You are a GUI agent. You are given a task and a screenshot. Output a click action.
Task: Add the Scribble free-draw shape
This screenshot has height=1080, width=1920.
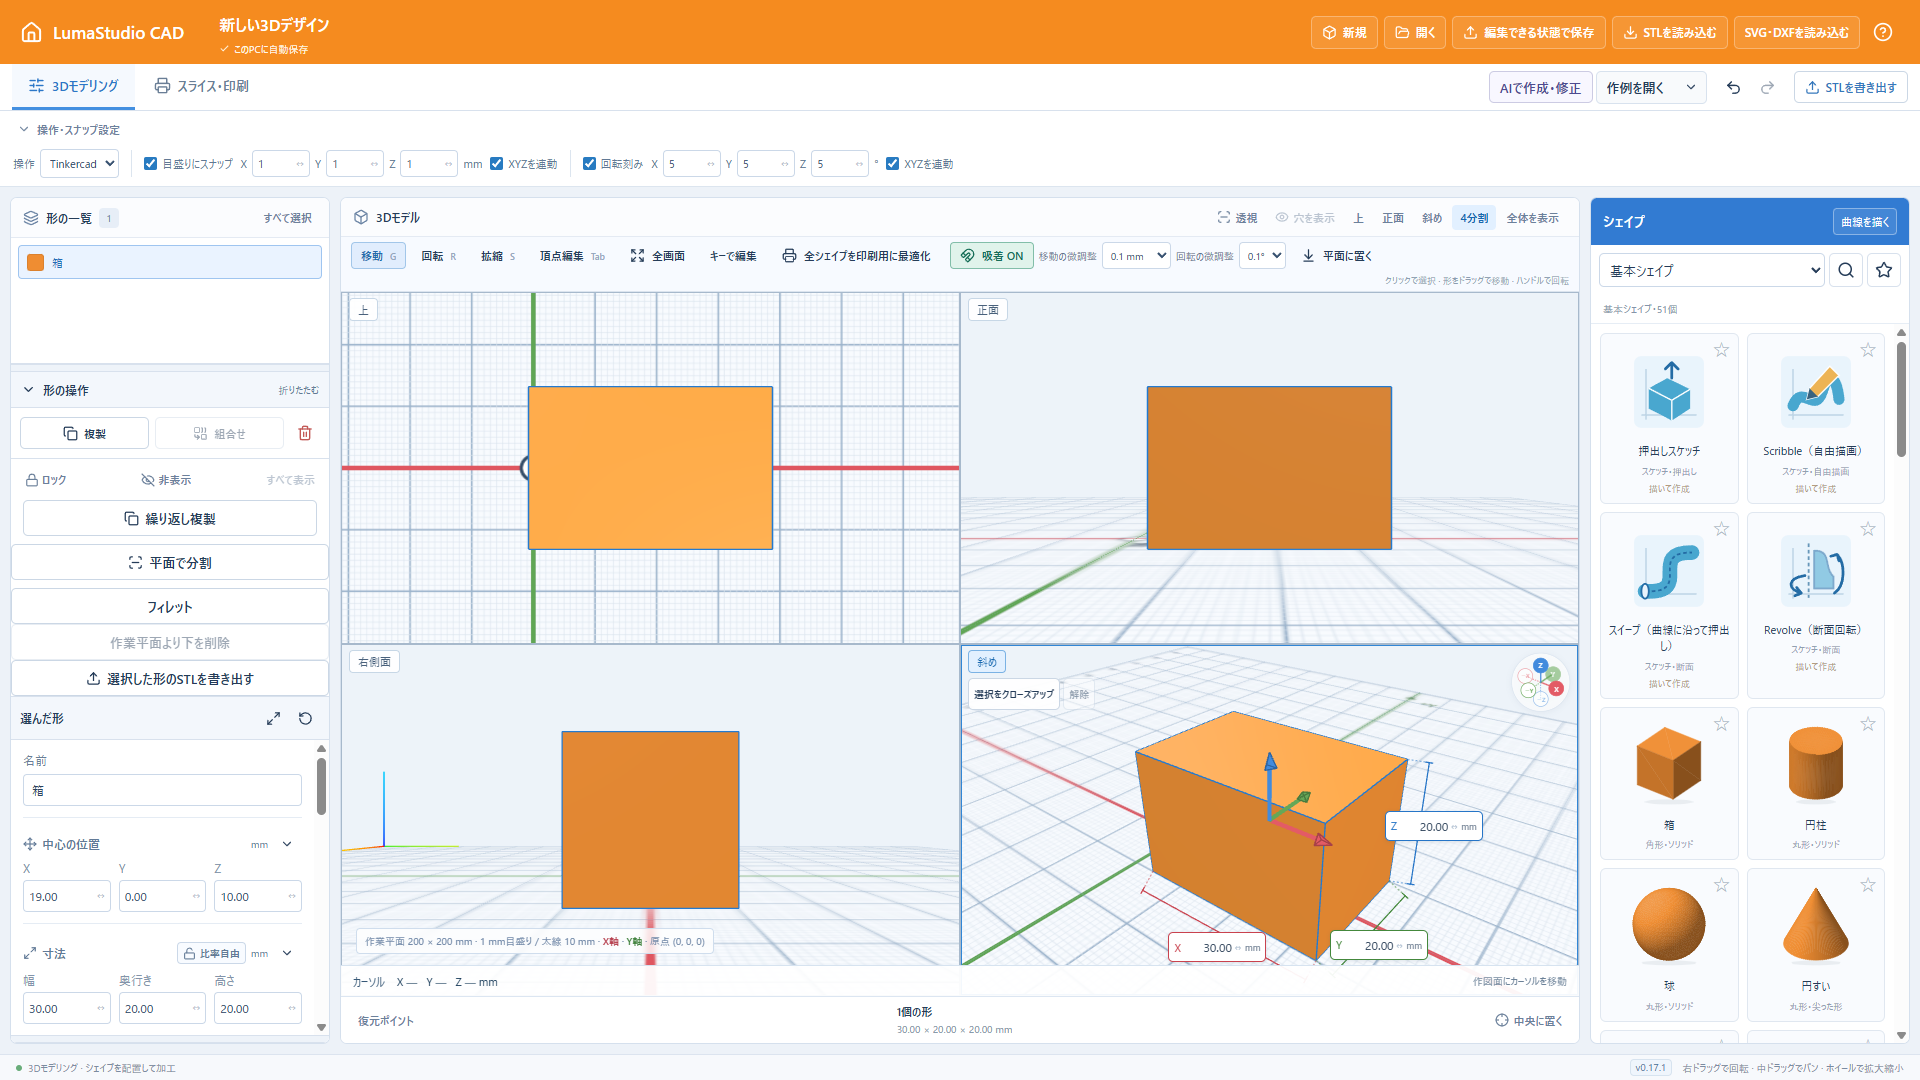[x=1815, y=419]
